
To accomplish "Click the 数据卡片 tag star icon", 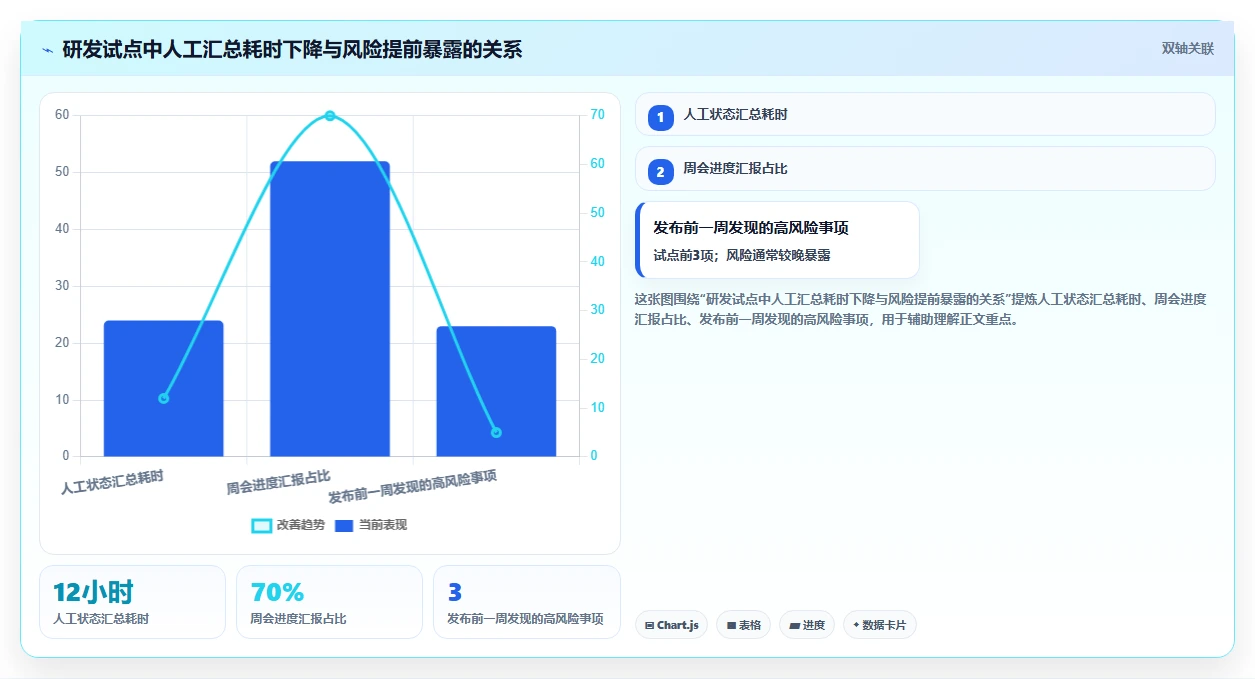I will pos(856,625).
